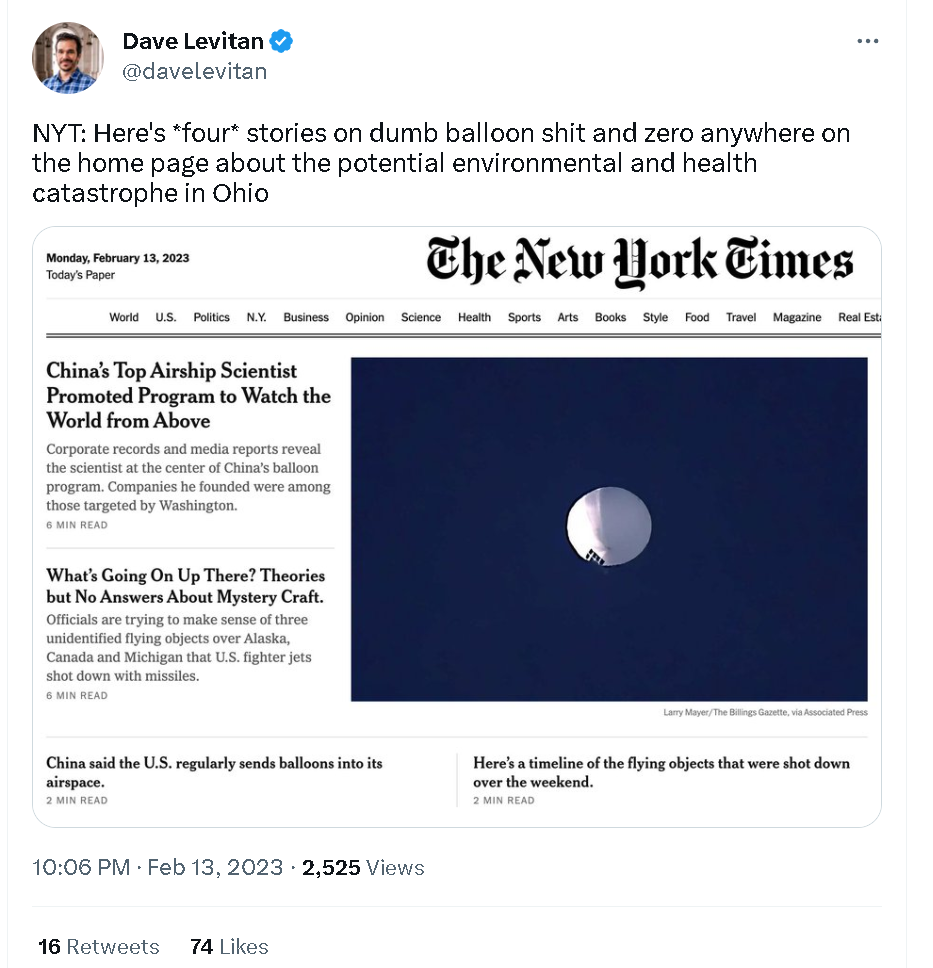Image resolution: width=933 pixels, height=968 pixels.
Task: Open China's Top Airship Scientist headline
Action: [188, 396]
